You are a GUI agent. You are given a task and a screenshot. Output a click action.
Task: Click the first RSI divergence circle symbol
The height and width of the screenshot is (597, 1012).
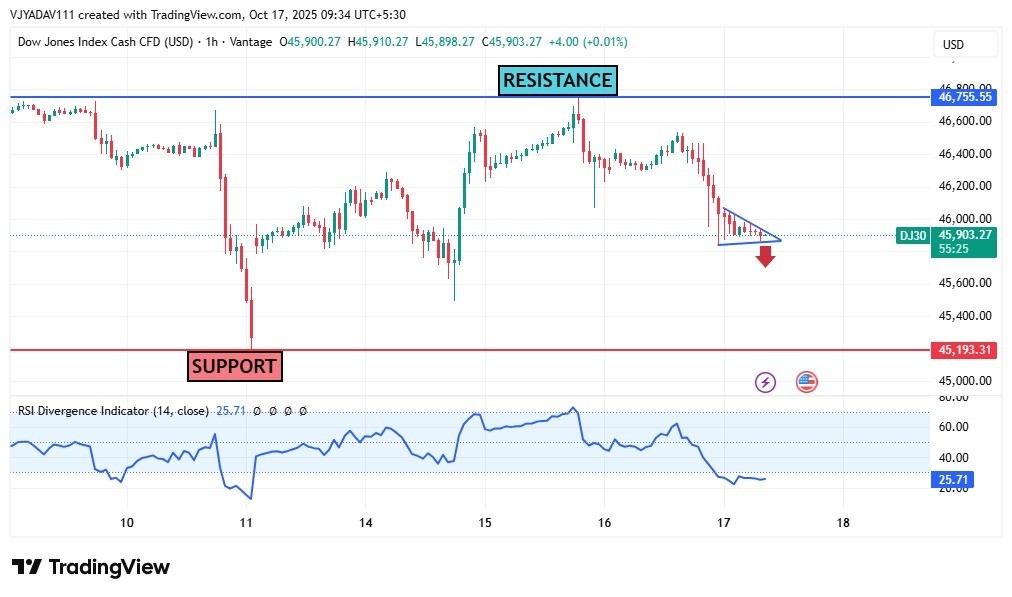(257, 411)
